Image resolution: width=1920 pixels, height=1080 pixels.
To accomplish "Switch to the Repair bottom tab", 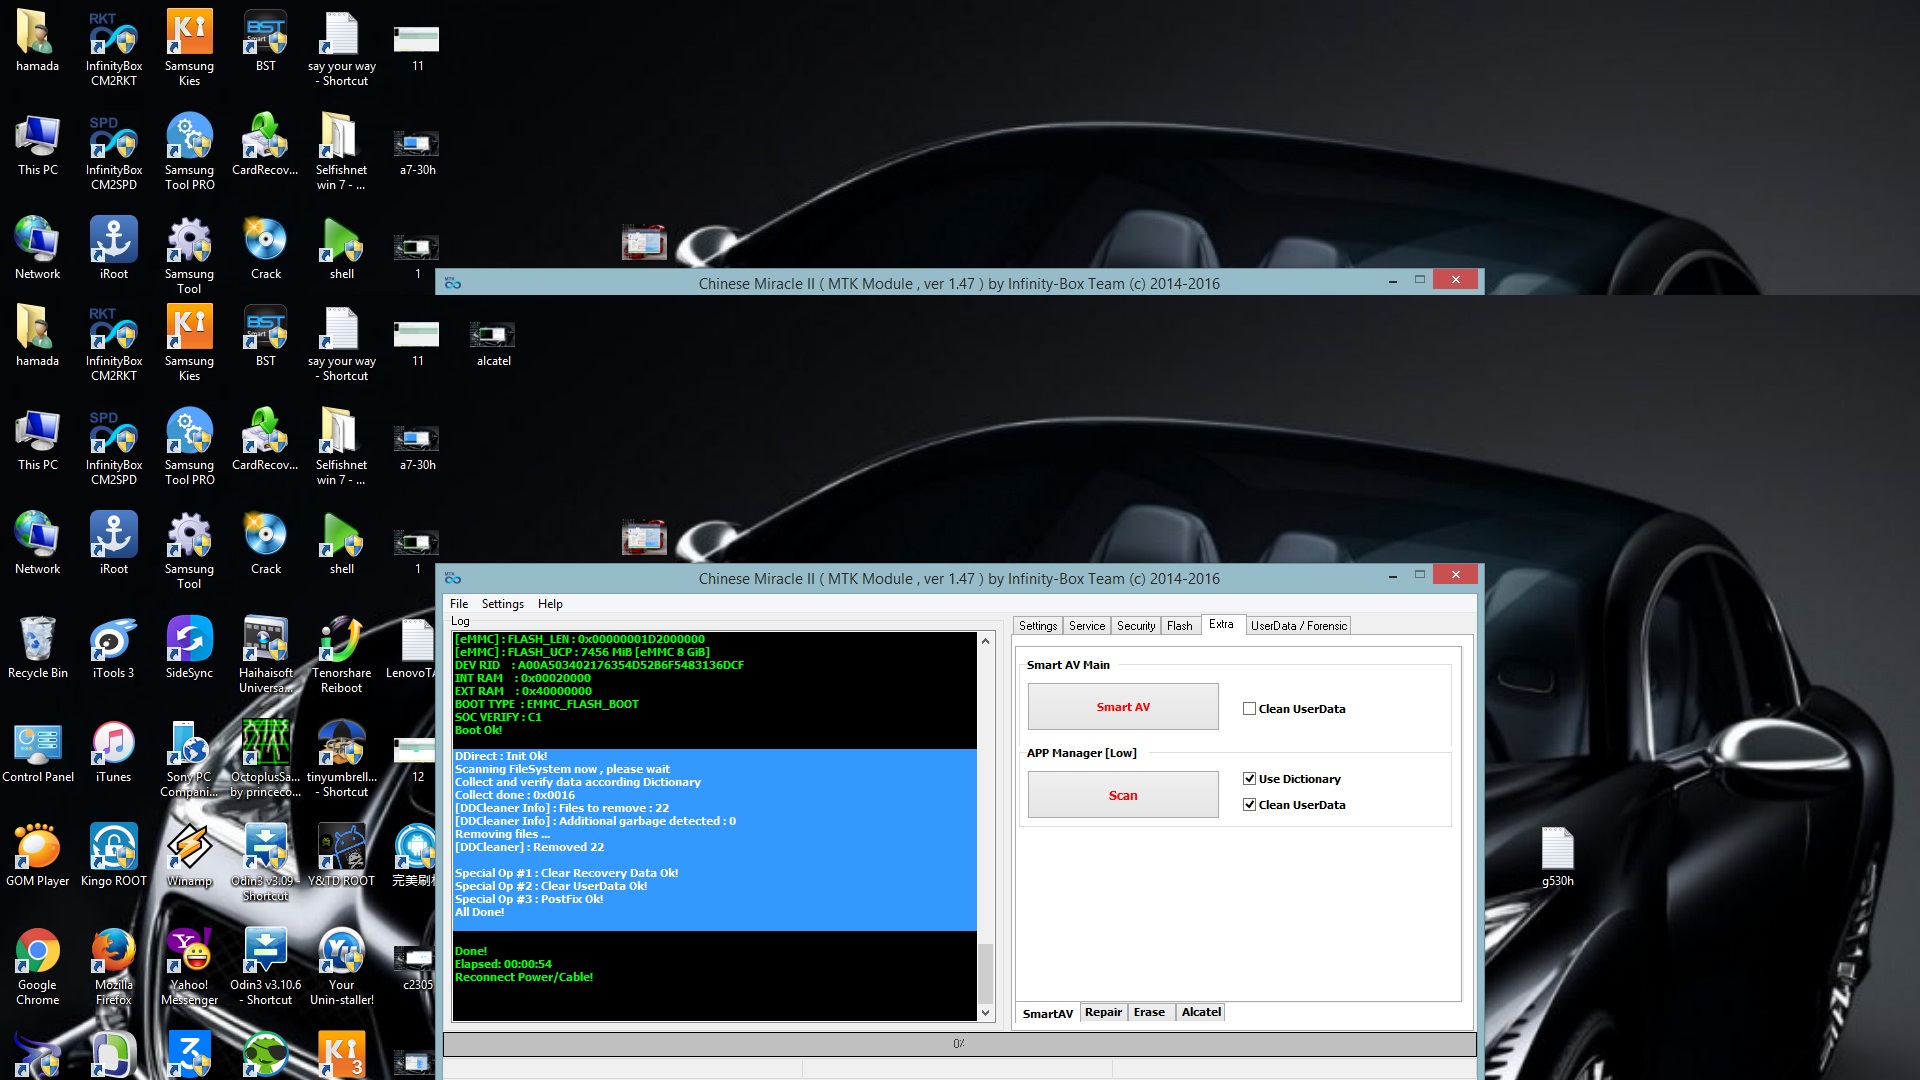I will coord(1103,1012).
